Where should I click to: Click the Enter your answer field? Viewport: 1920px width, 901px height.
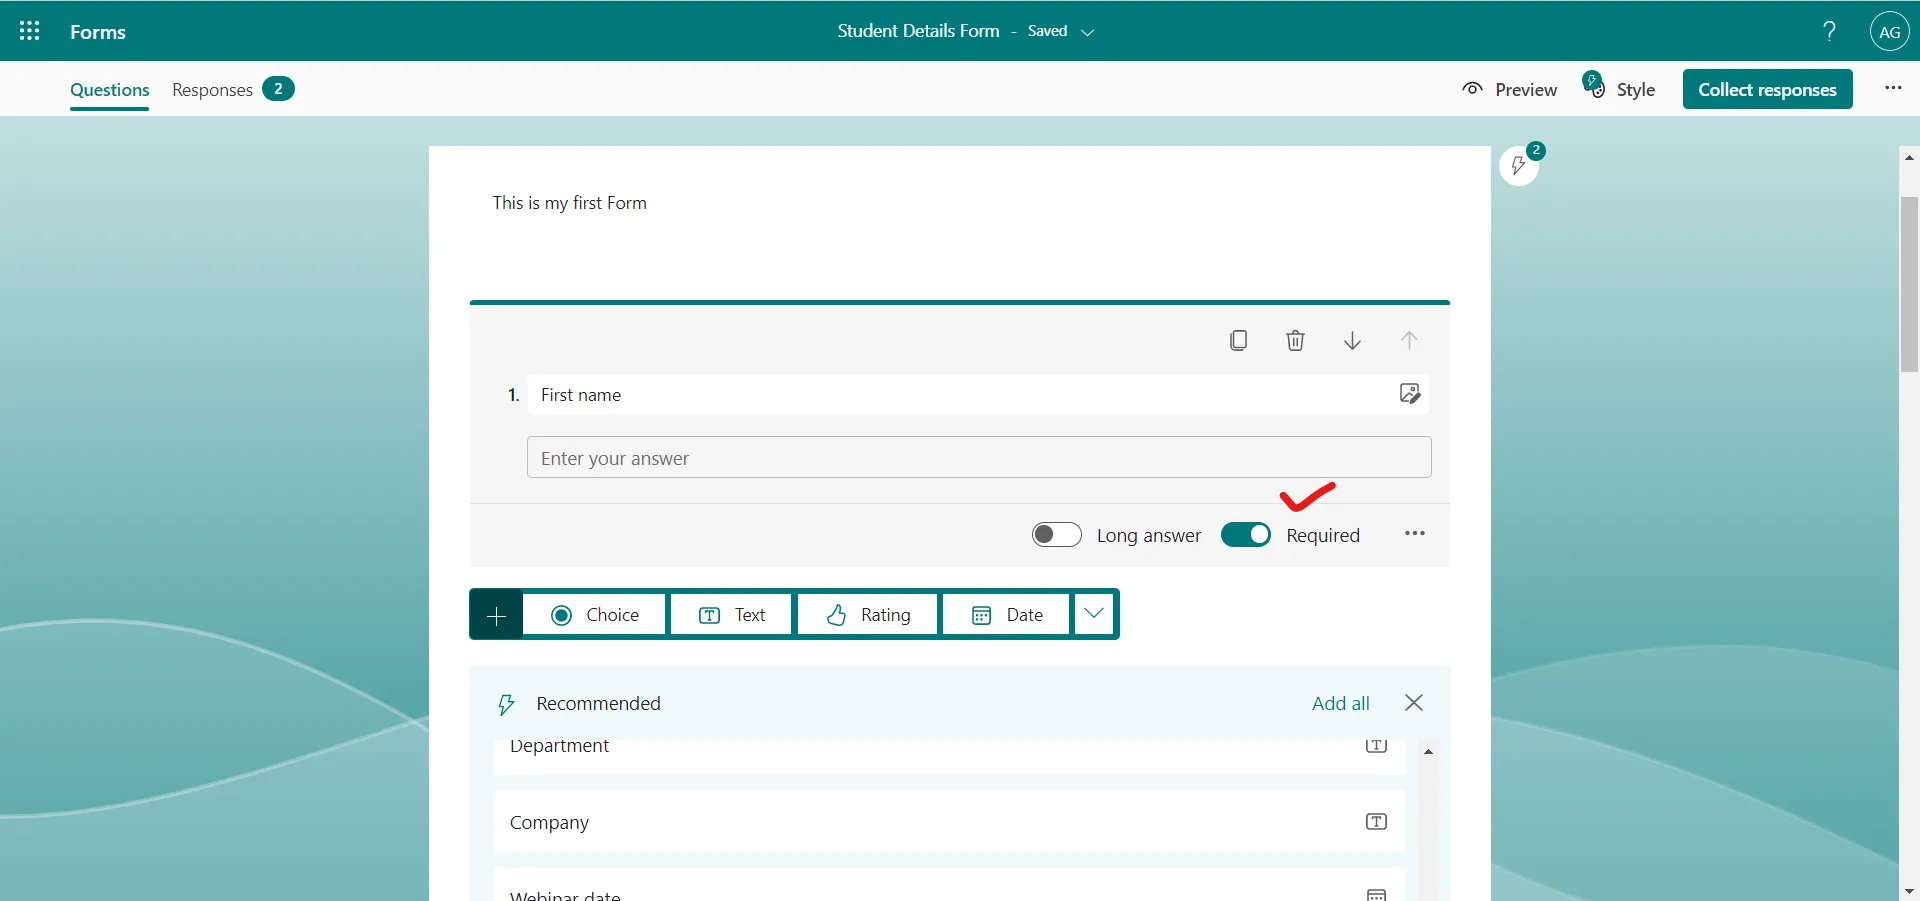click(x=978, y=457)
